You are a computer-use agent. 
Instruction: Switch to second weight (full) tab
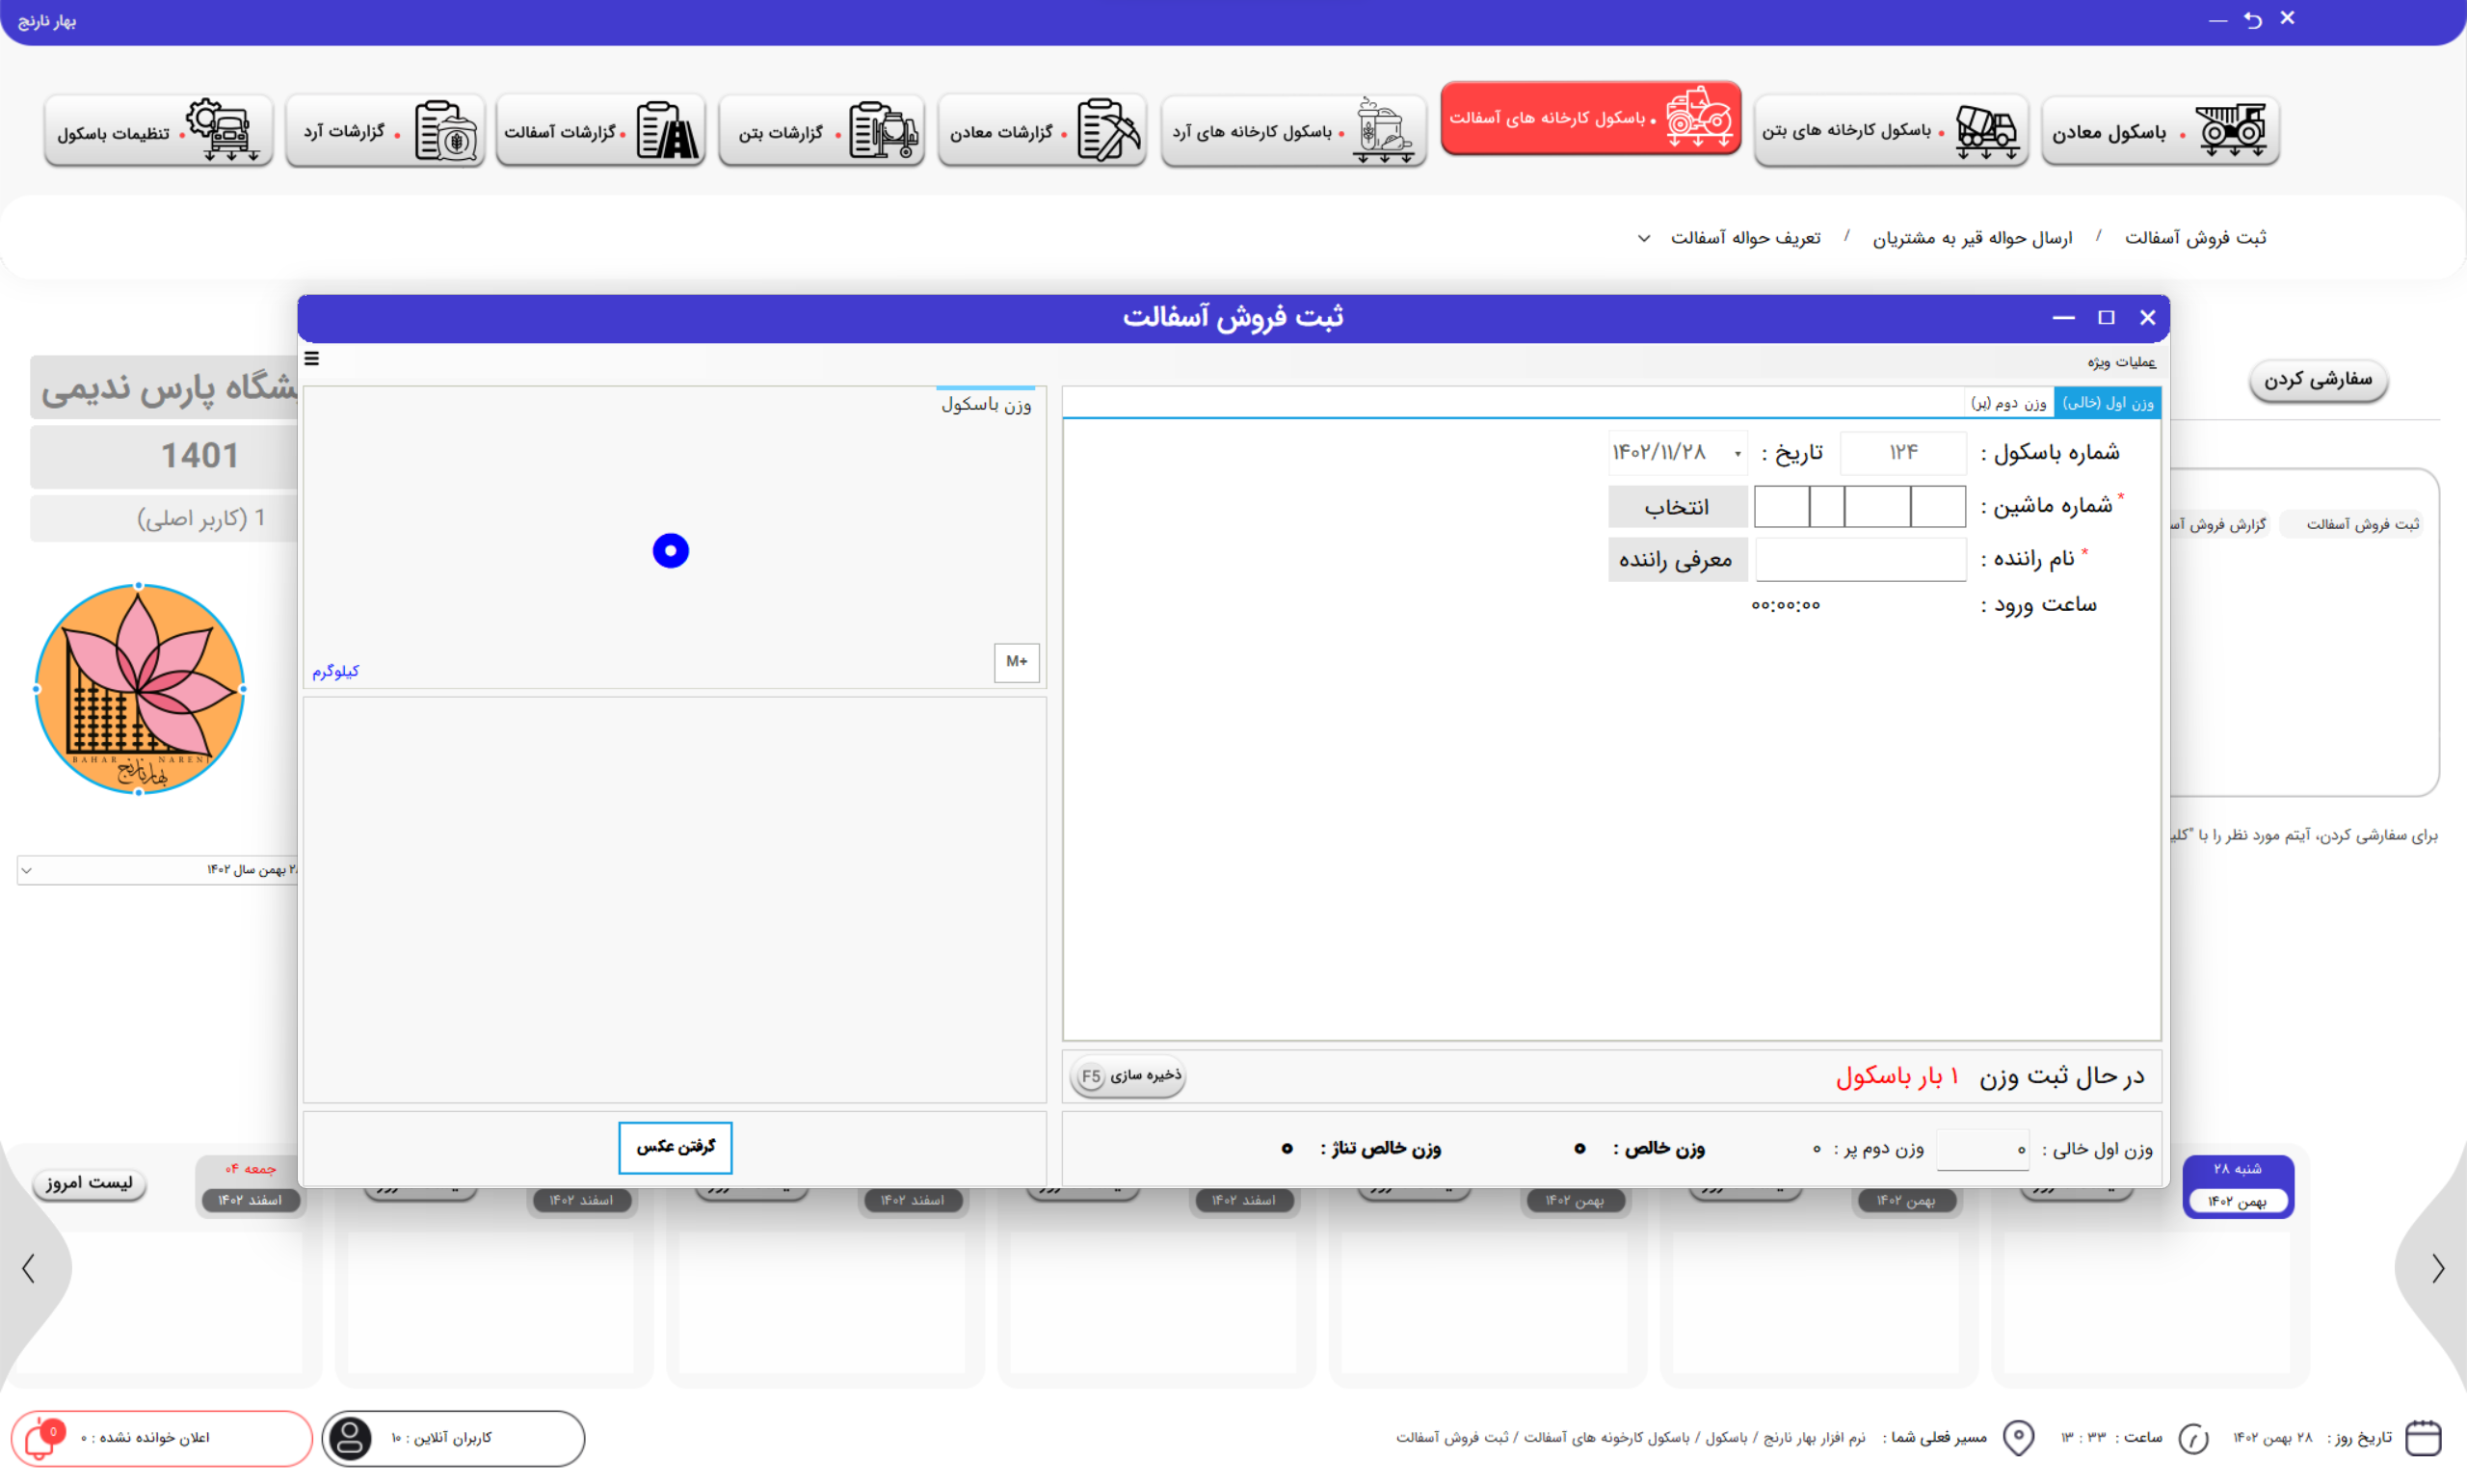tap(2008, 403)
